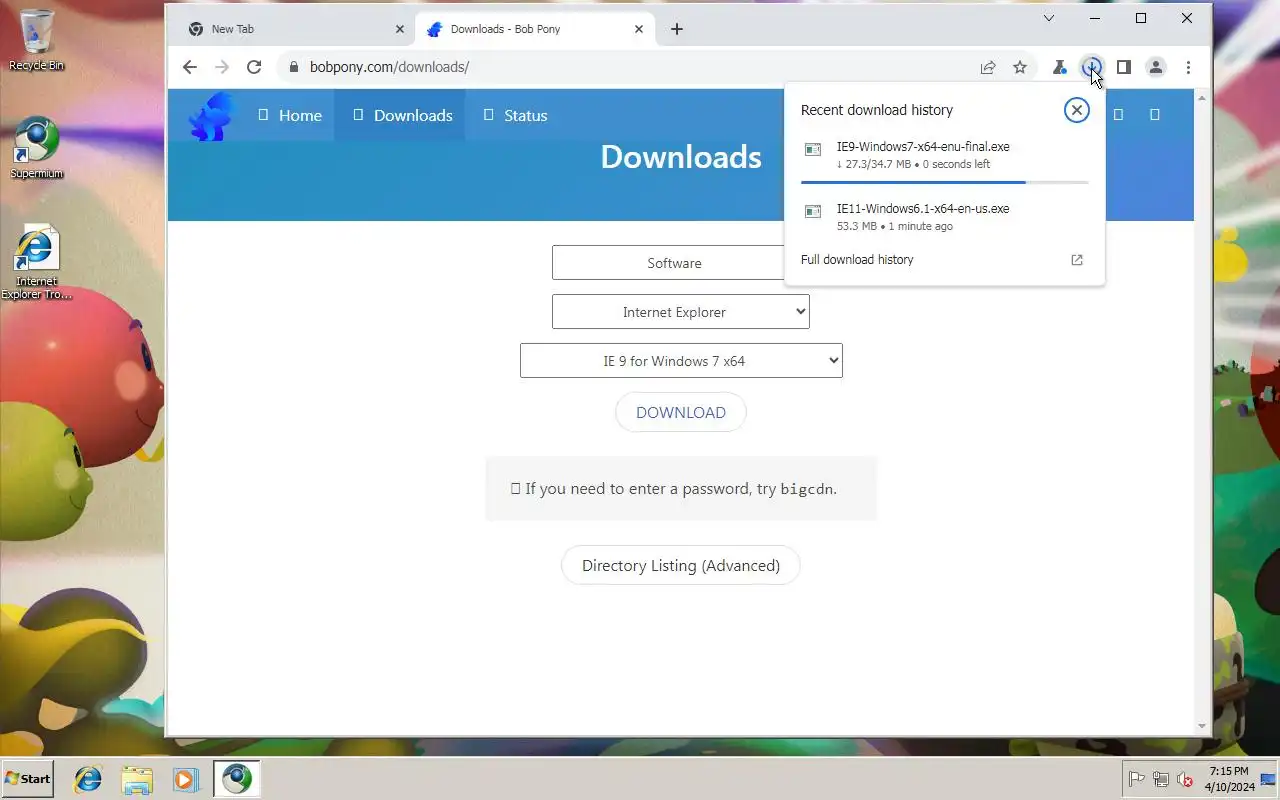Open the profile avatar menu
Image resolution: width=1280 pixels, height=800 pixels.
[1156, 67]
